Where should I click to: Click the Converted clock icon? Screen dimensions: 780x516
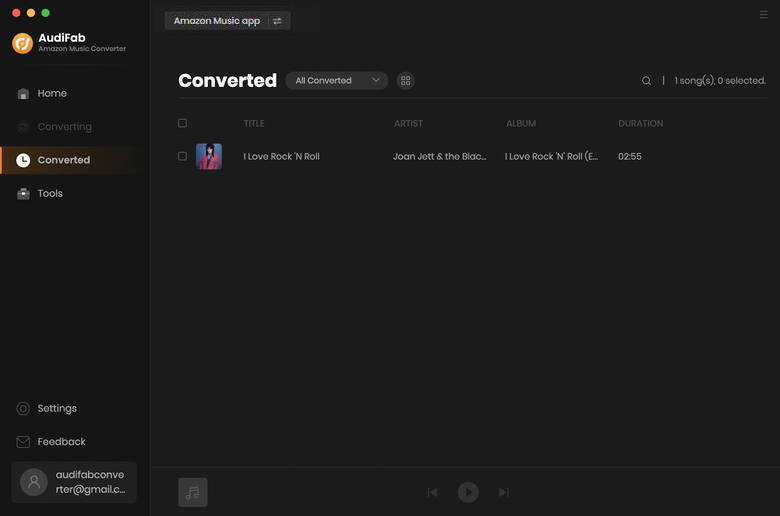23,160
